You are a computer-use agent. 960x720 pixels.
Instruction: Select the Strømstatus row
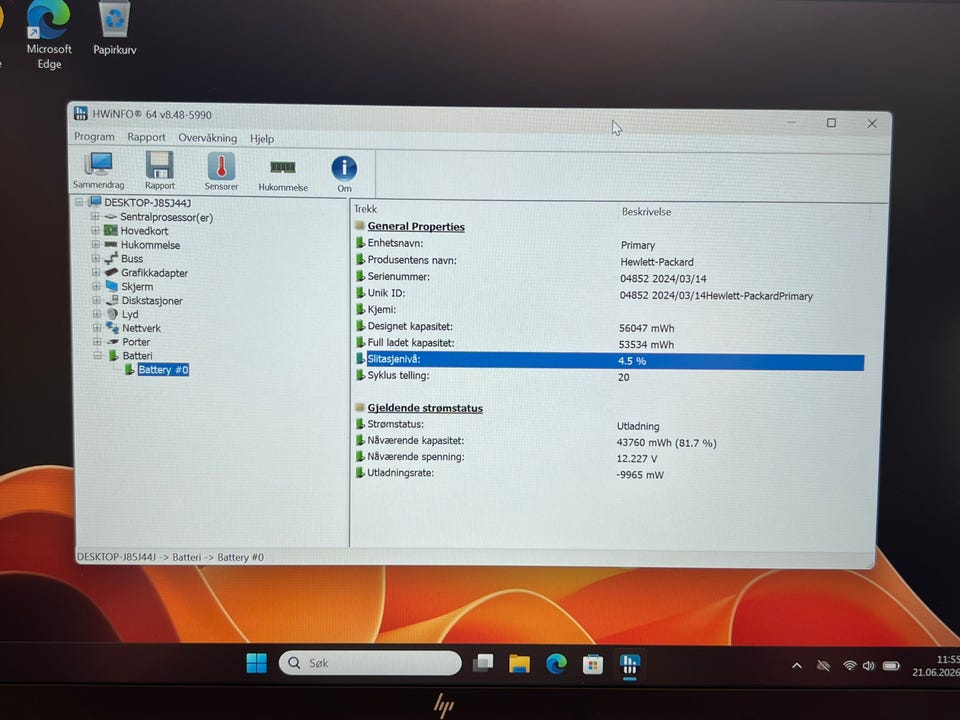pos(610,425)
